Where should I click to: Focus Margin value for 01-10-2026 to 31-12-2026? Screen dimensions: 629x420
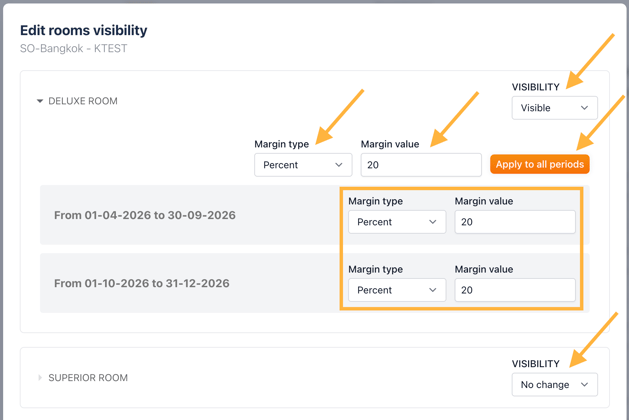(514, 290)
